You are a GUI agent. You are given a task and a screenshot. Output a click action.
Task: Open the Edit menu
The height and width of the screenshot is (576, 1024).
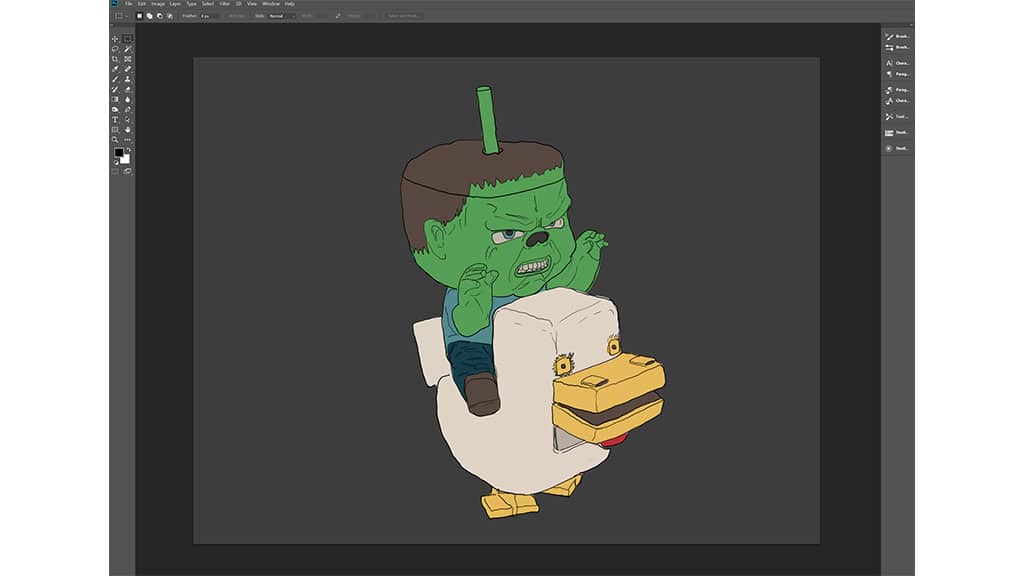[140, 3]
